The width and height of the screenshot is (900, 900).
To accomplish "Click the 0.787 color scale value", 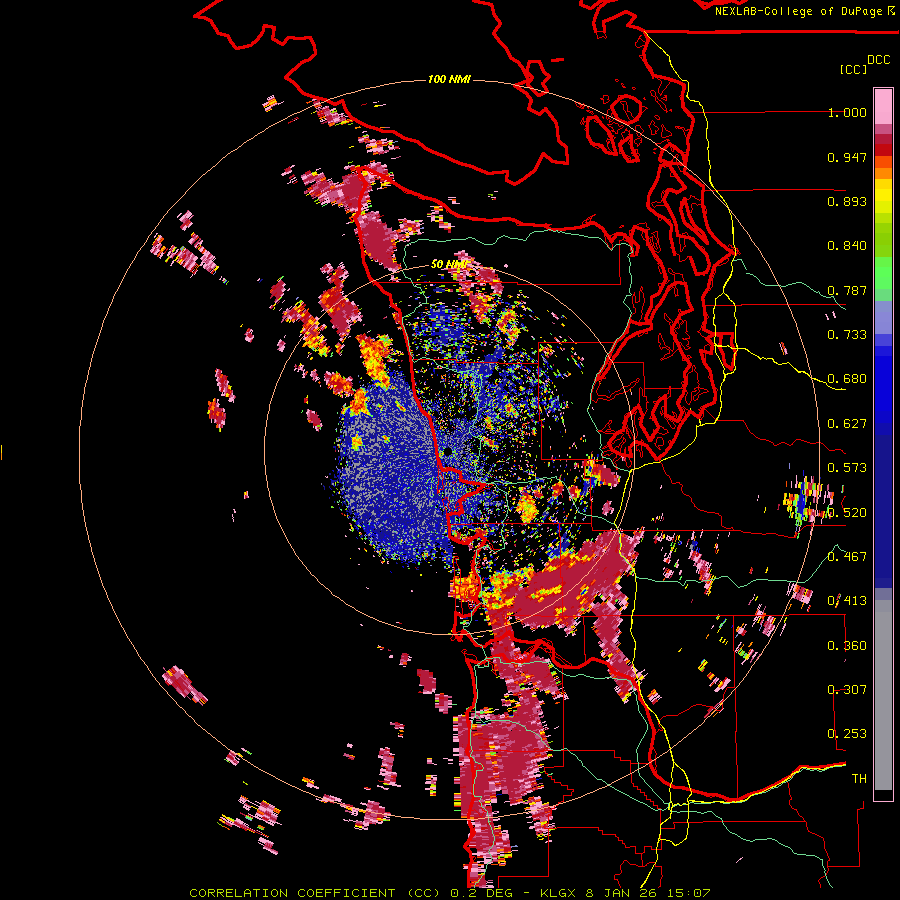I will click(x=847, y=290).
